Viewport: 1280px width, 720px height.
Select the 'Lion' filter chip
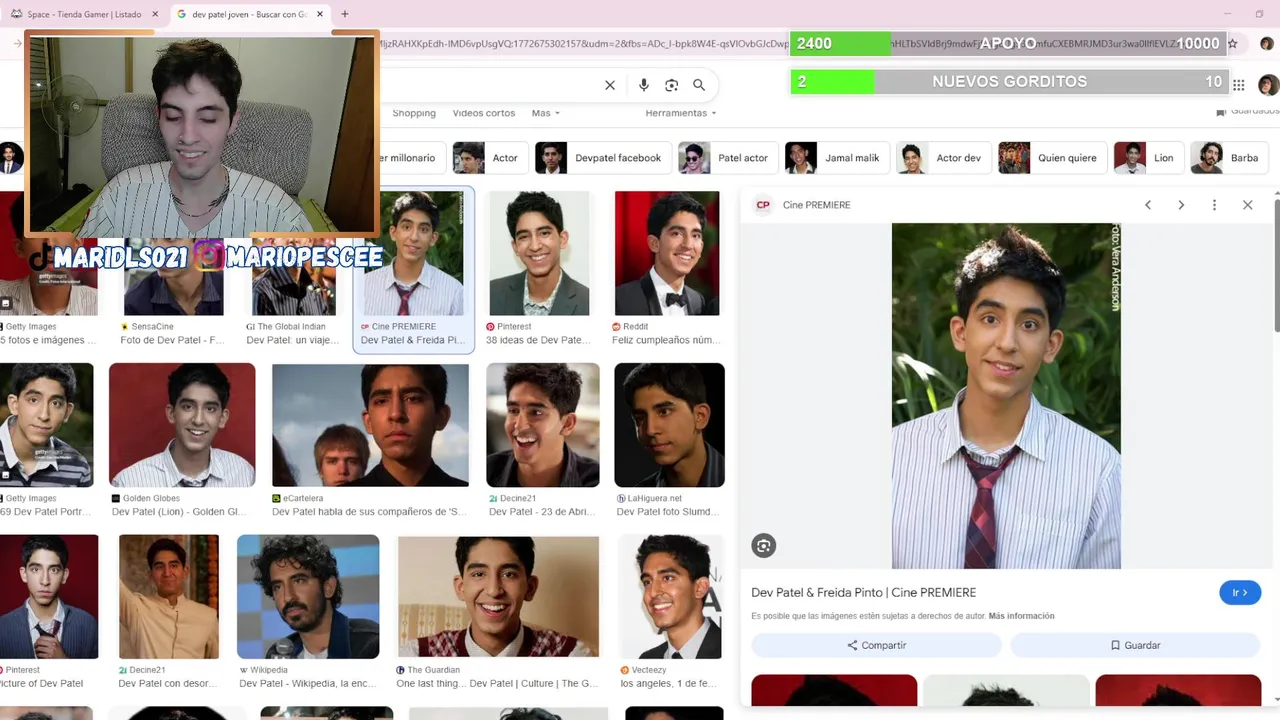pyautogui.click(x=1148, y=158)
